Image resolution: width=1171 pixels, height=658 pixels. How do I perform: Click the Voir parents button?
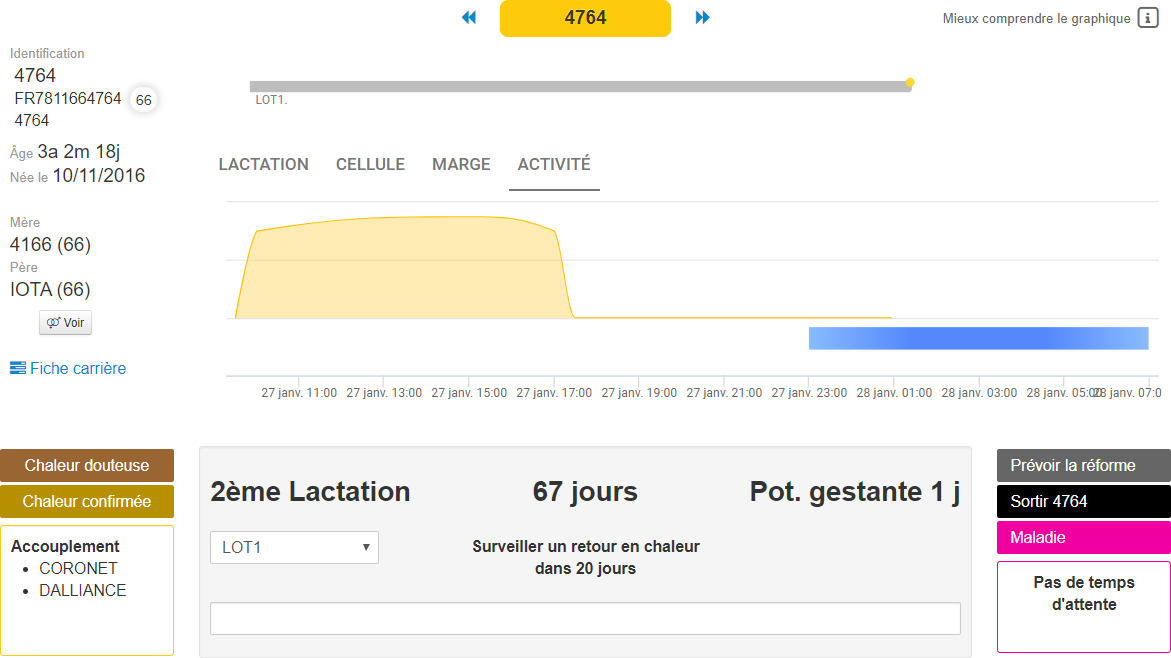pos(65,323)
